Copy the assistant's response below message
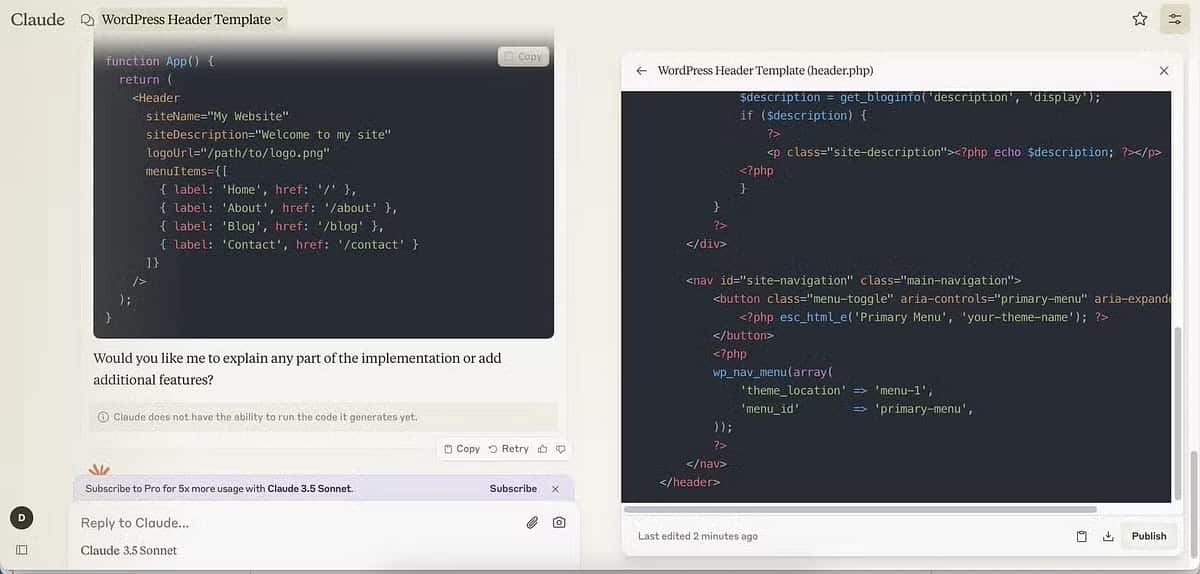This screenshot has width=1200, height=574. [x=462, y=449]
